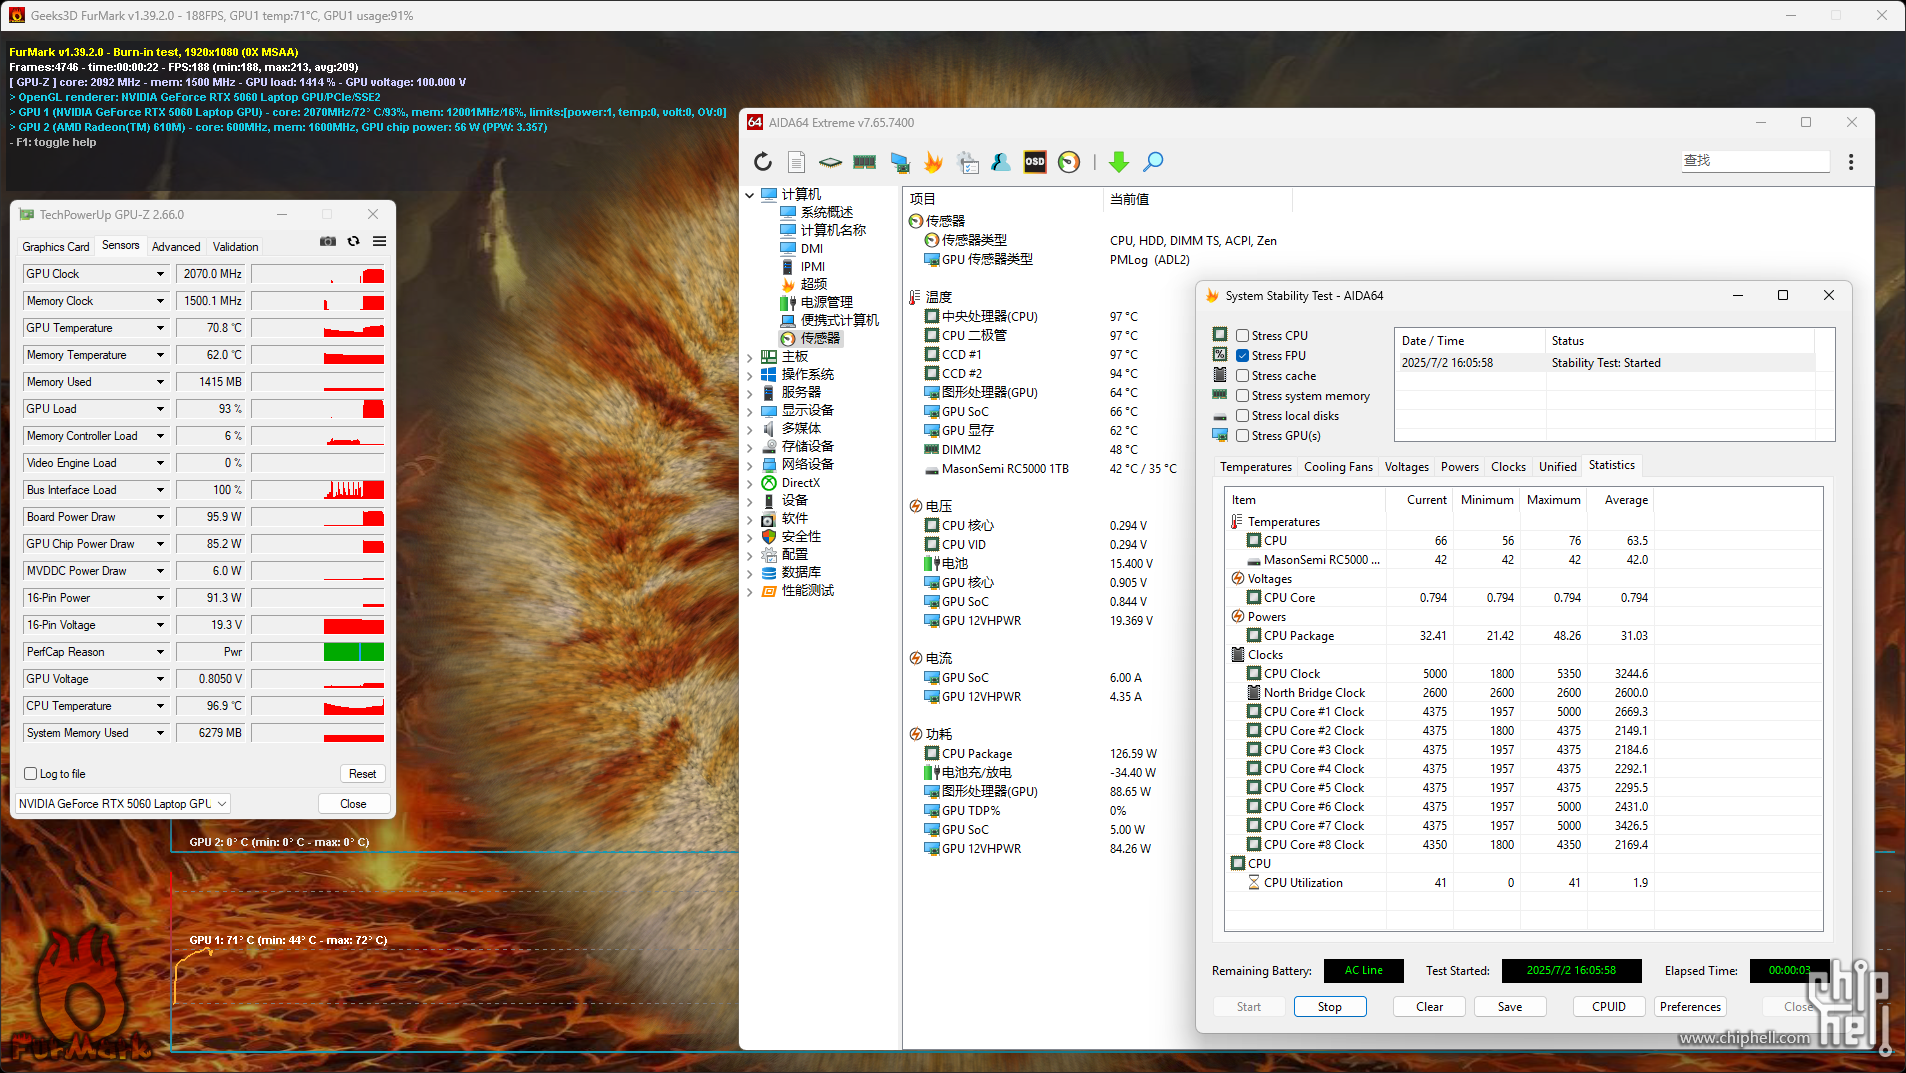Click the 项目 column header
The width and height of the screenshot is (1906, 1073).
pyautogui.click(x=1003, y=200)
